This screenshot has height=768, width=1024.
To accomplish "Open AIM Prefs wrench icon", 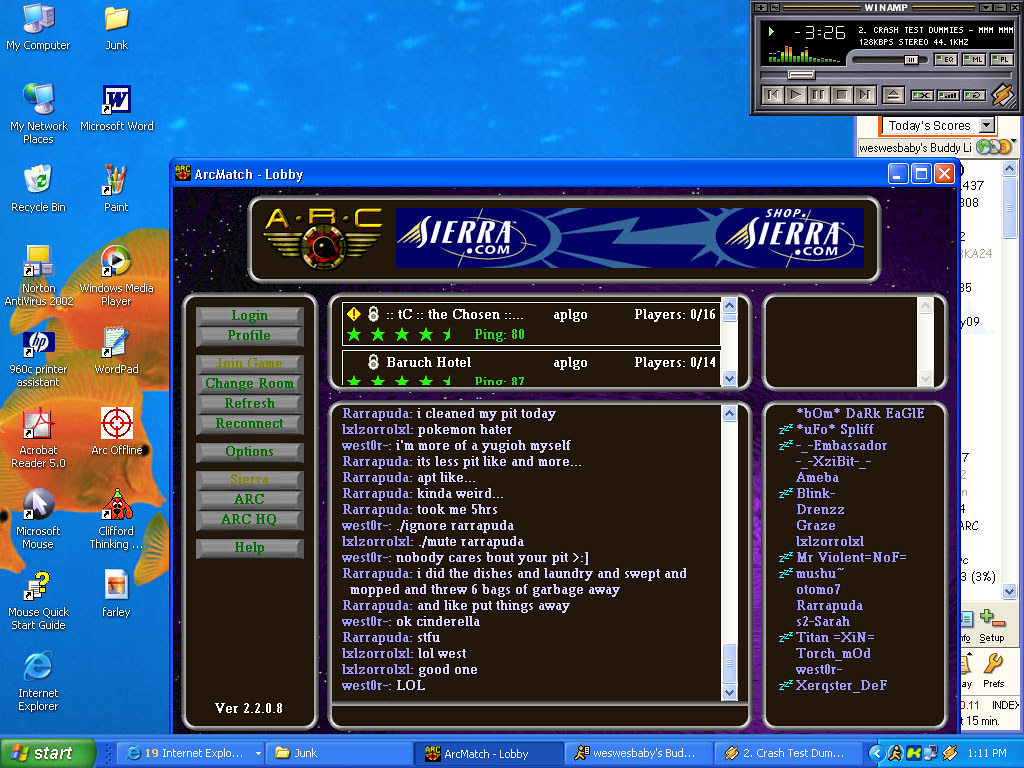I will pos(993,663).
